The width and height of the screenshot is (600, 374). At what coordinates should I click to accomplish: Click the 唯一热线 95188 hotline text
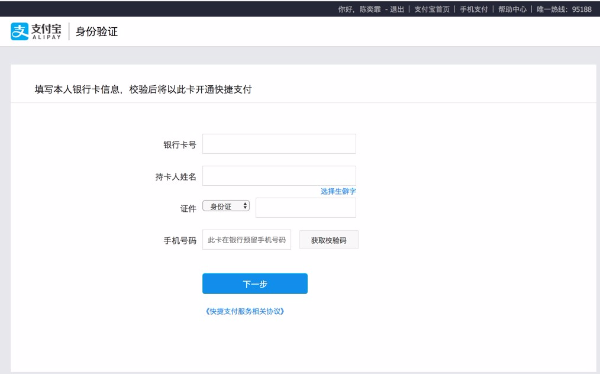pyautogui.click(x=564, y=9)
